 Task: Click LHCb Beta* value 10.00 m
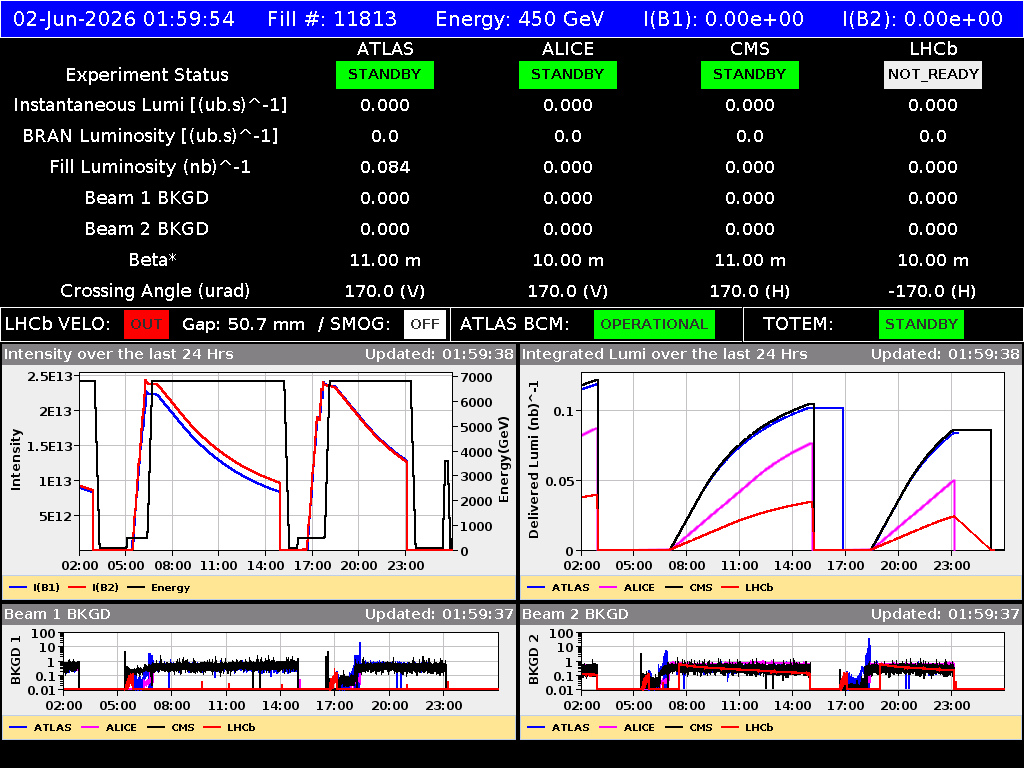pyautogui.click(x=933, y=261)
